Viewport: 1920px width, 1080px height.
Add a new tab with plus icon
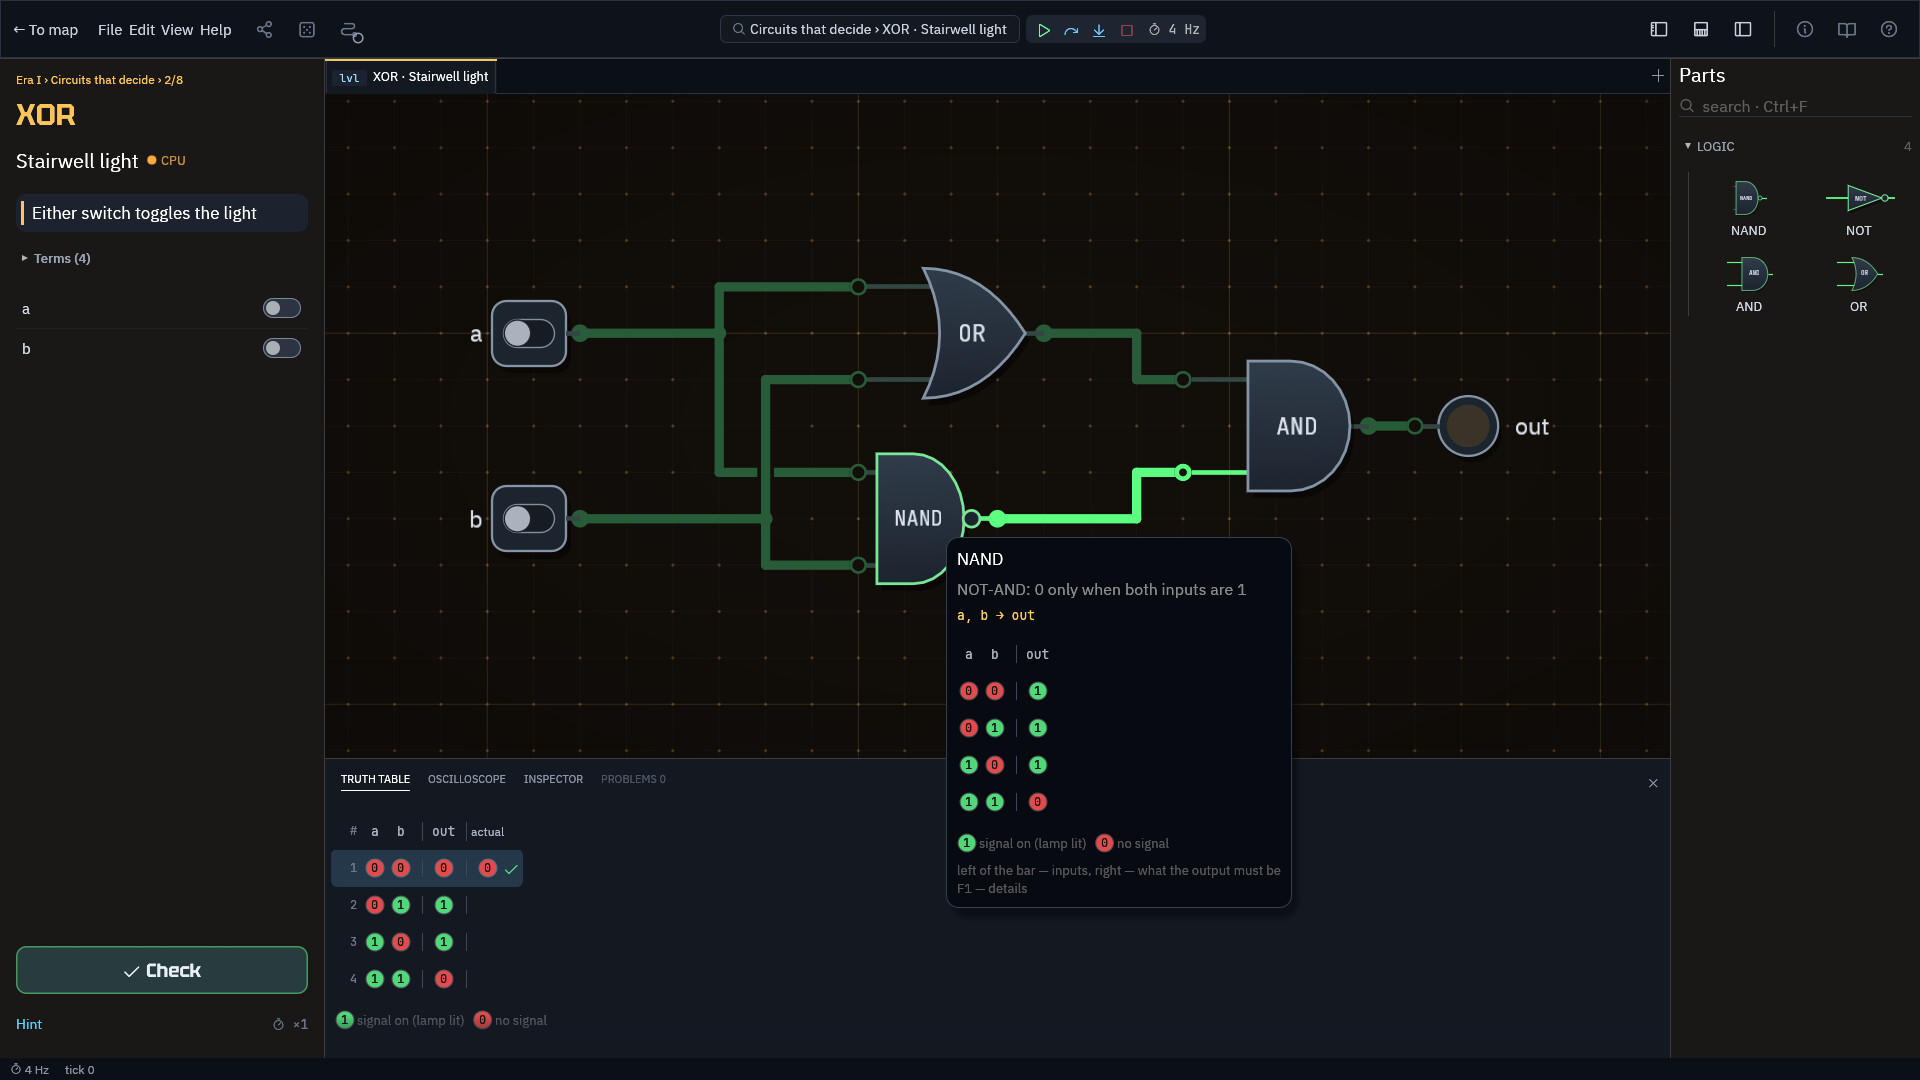pyautogui.click(x=1658, y=76)
